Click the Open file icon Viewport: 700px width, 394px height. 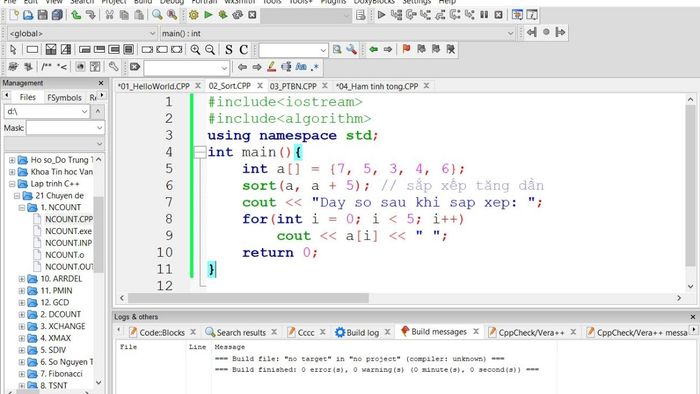pyautogui.click(x=28, y=15)
